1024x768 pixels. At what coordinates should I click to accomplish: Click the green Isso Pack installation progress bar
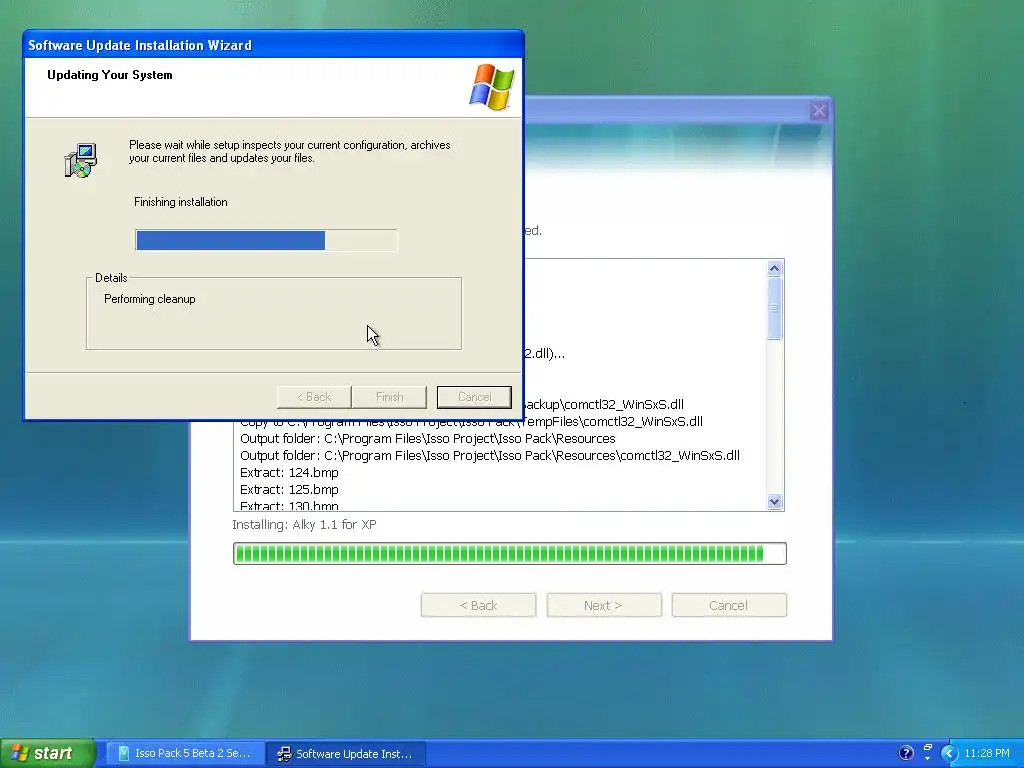[509, 554]
